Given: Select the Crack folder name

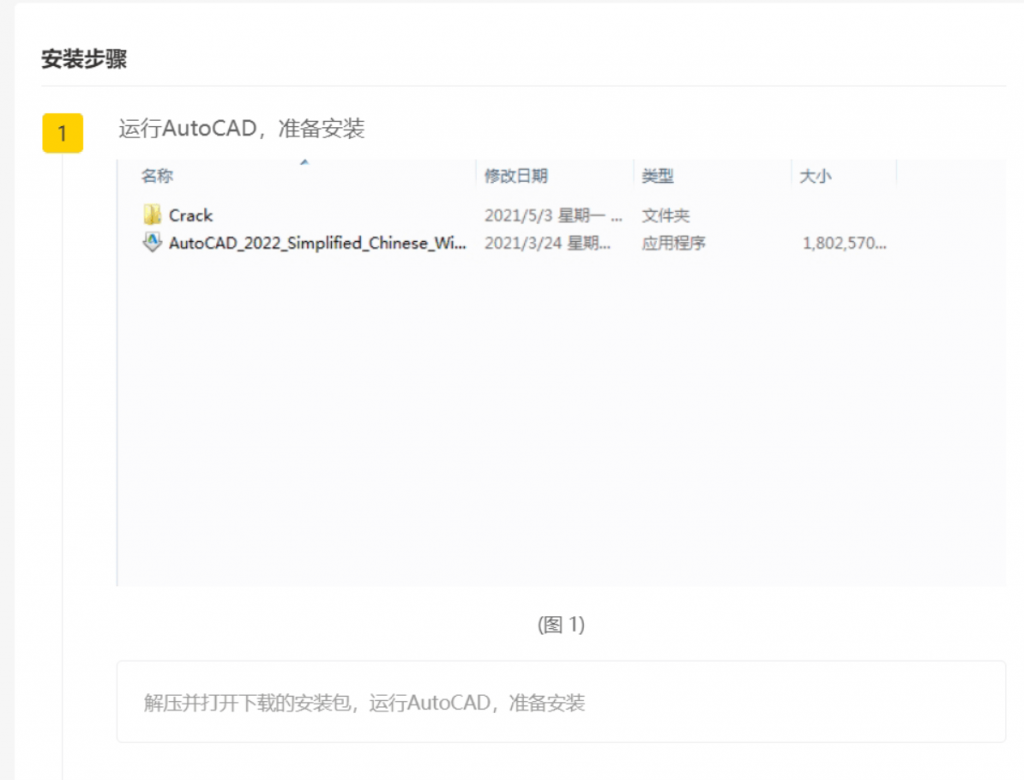Looking at the screenshot, I should [x=191, y=215].
